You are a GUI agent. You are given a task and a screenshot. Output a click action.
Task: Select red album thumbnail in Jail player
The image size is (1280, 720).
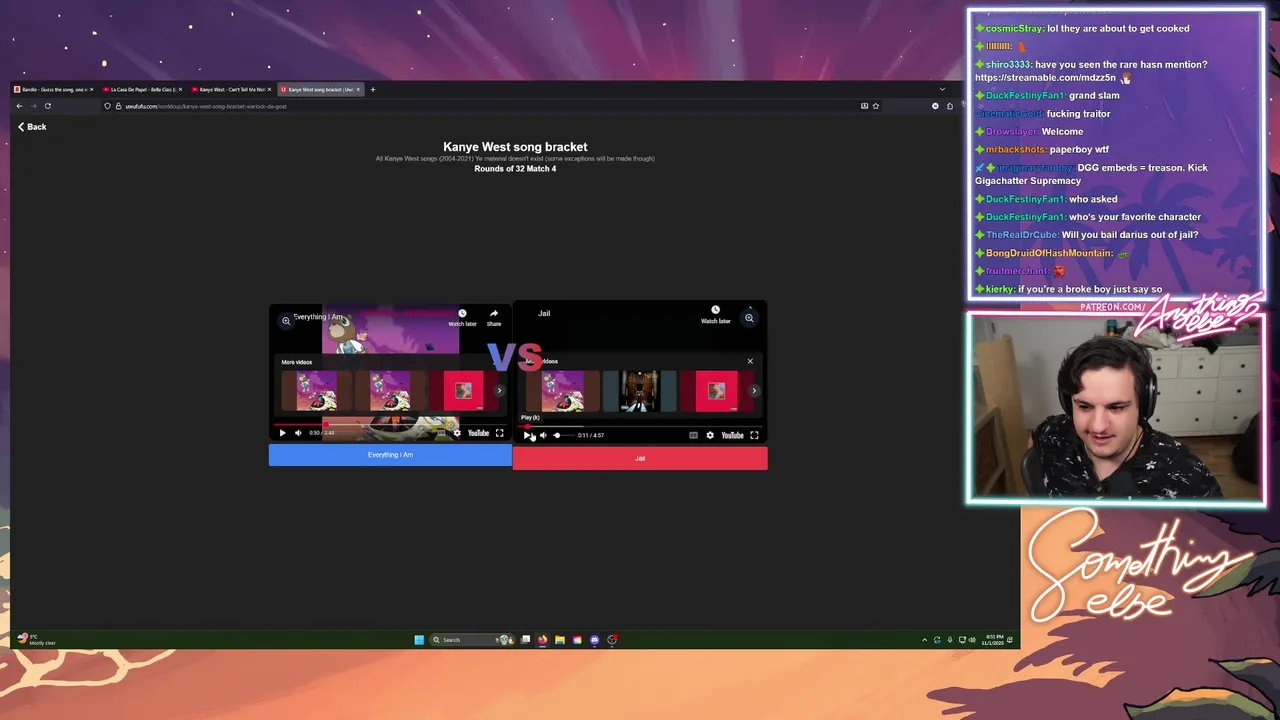coord(716,391)
